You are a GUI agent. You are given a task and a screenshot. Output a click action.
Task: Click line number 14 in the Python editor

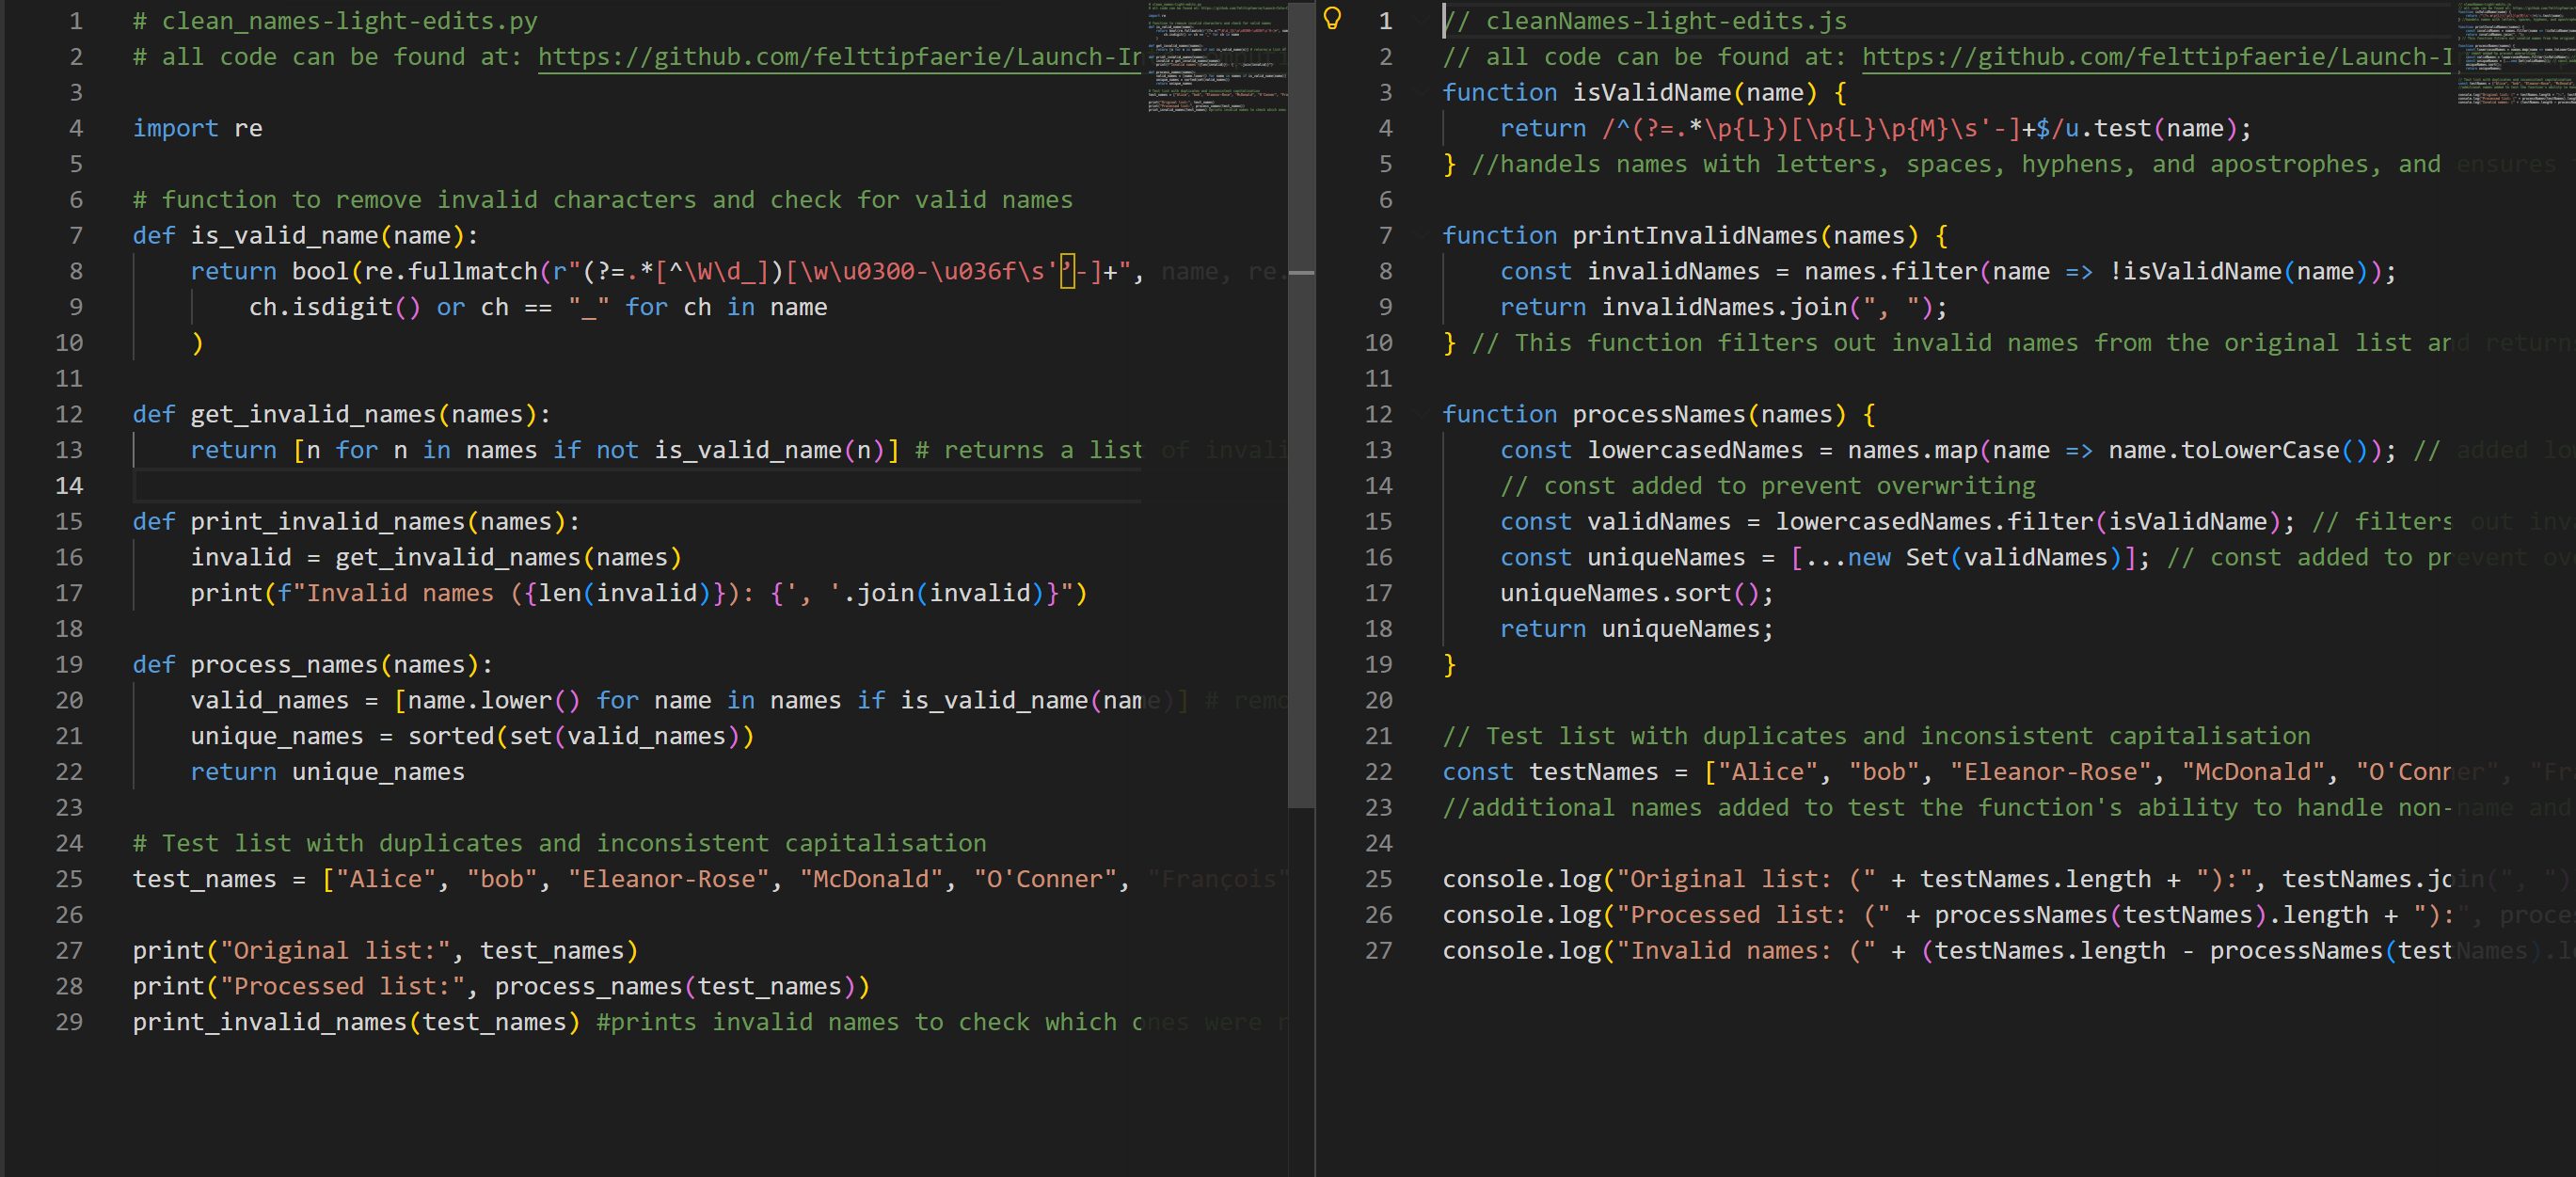[x=69, y=486]
